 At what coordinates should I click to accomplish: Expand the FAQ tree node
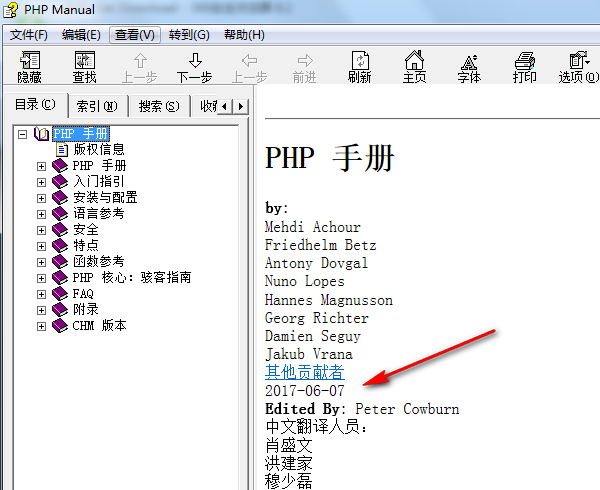(x=41, y=295)
